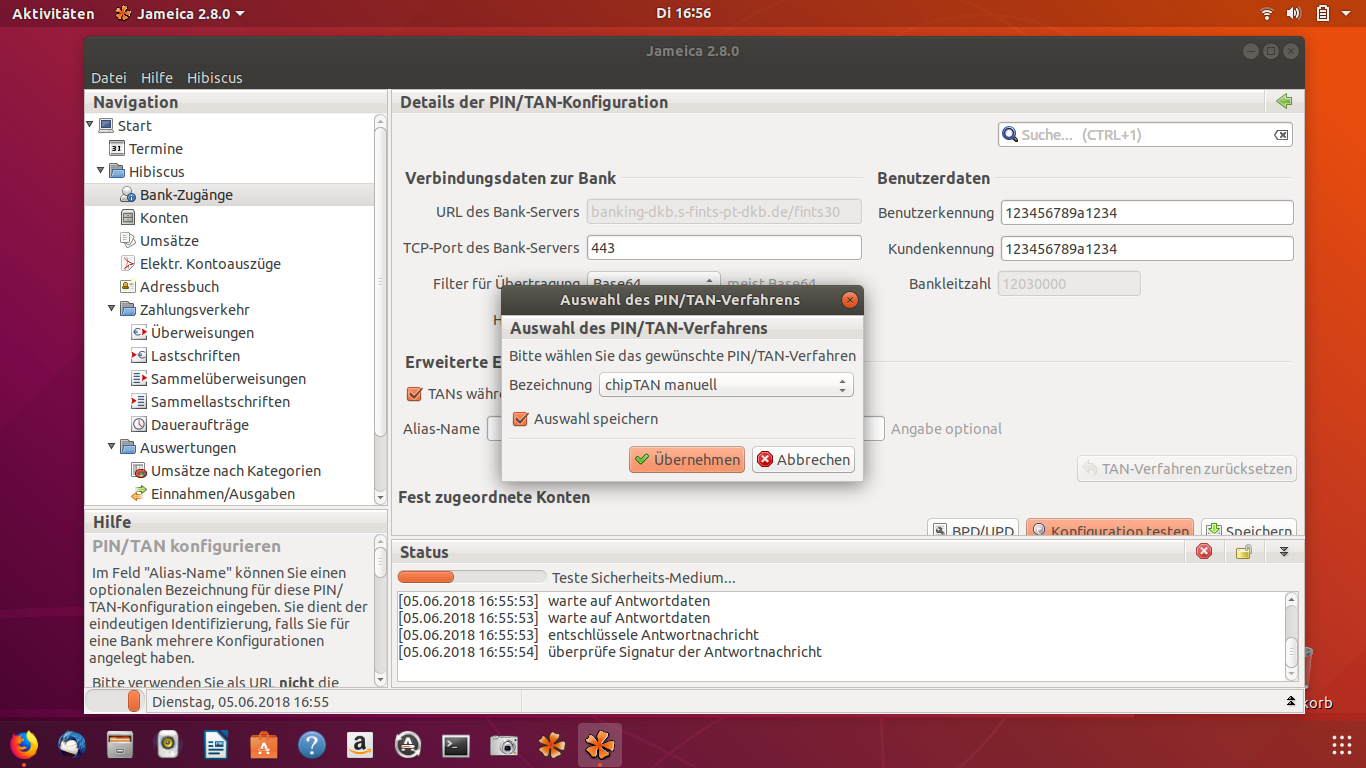The width and height of the screenshot is (1366, 768).
Task: Open the Konten entry in navigation
Action: click(154, 217)
